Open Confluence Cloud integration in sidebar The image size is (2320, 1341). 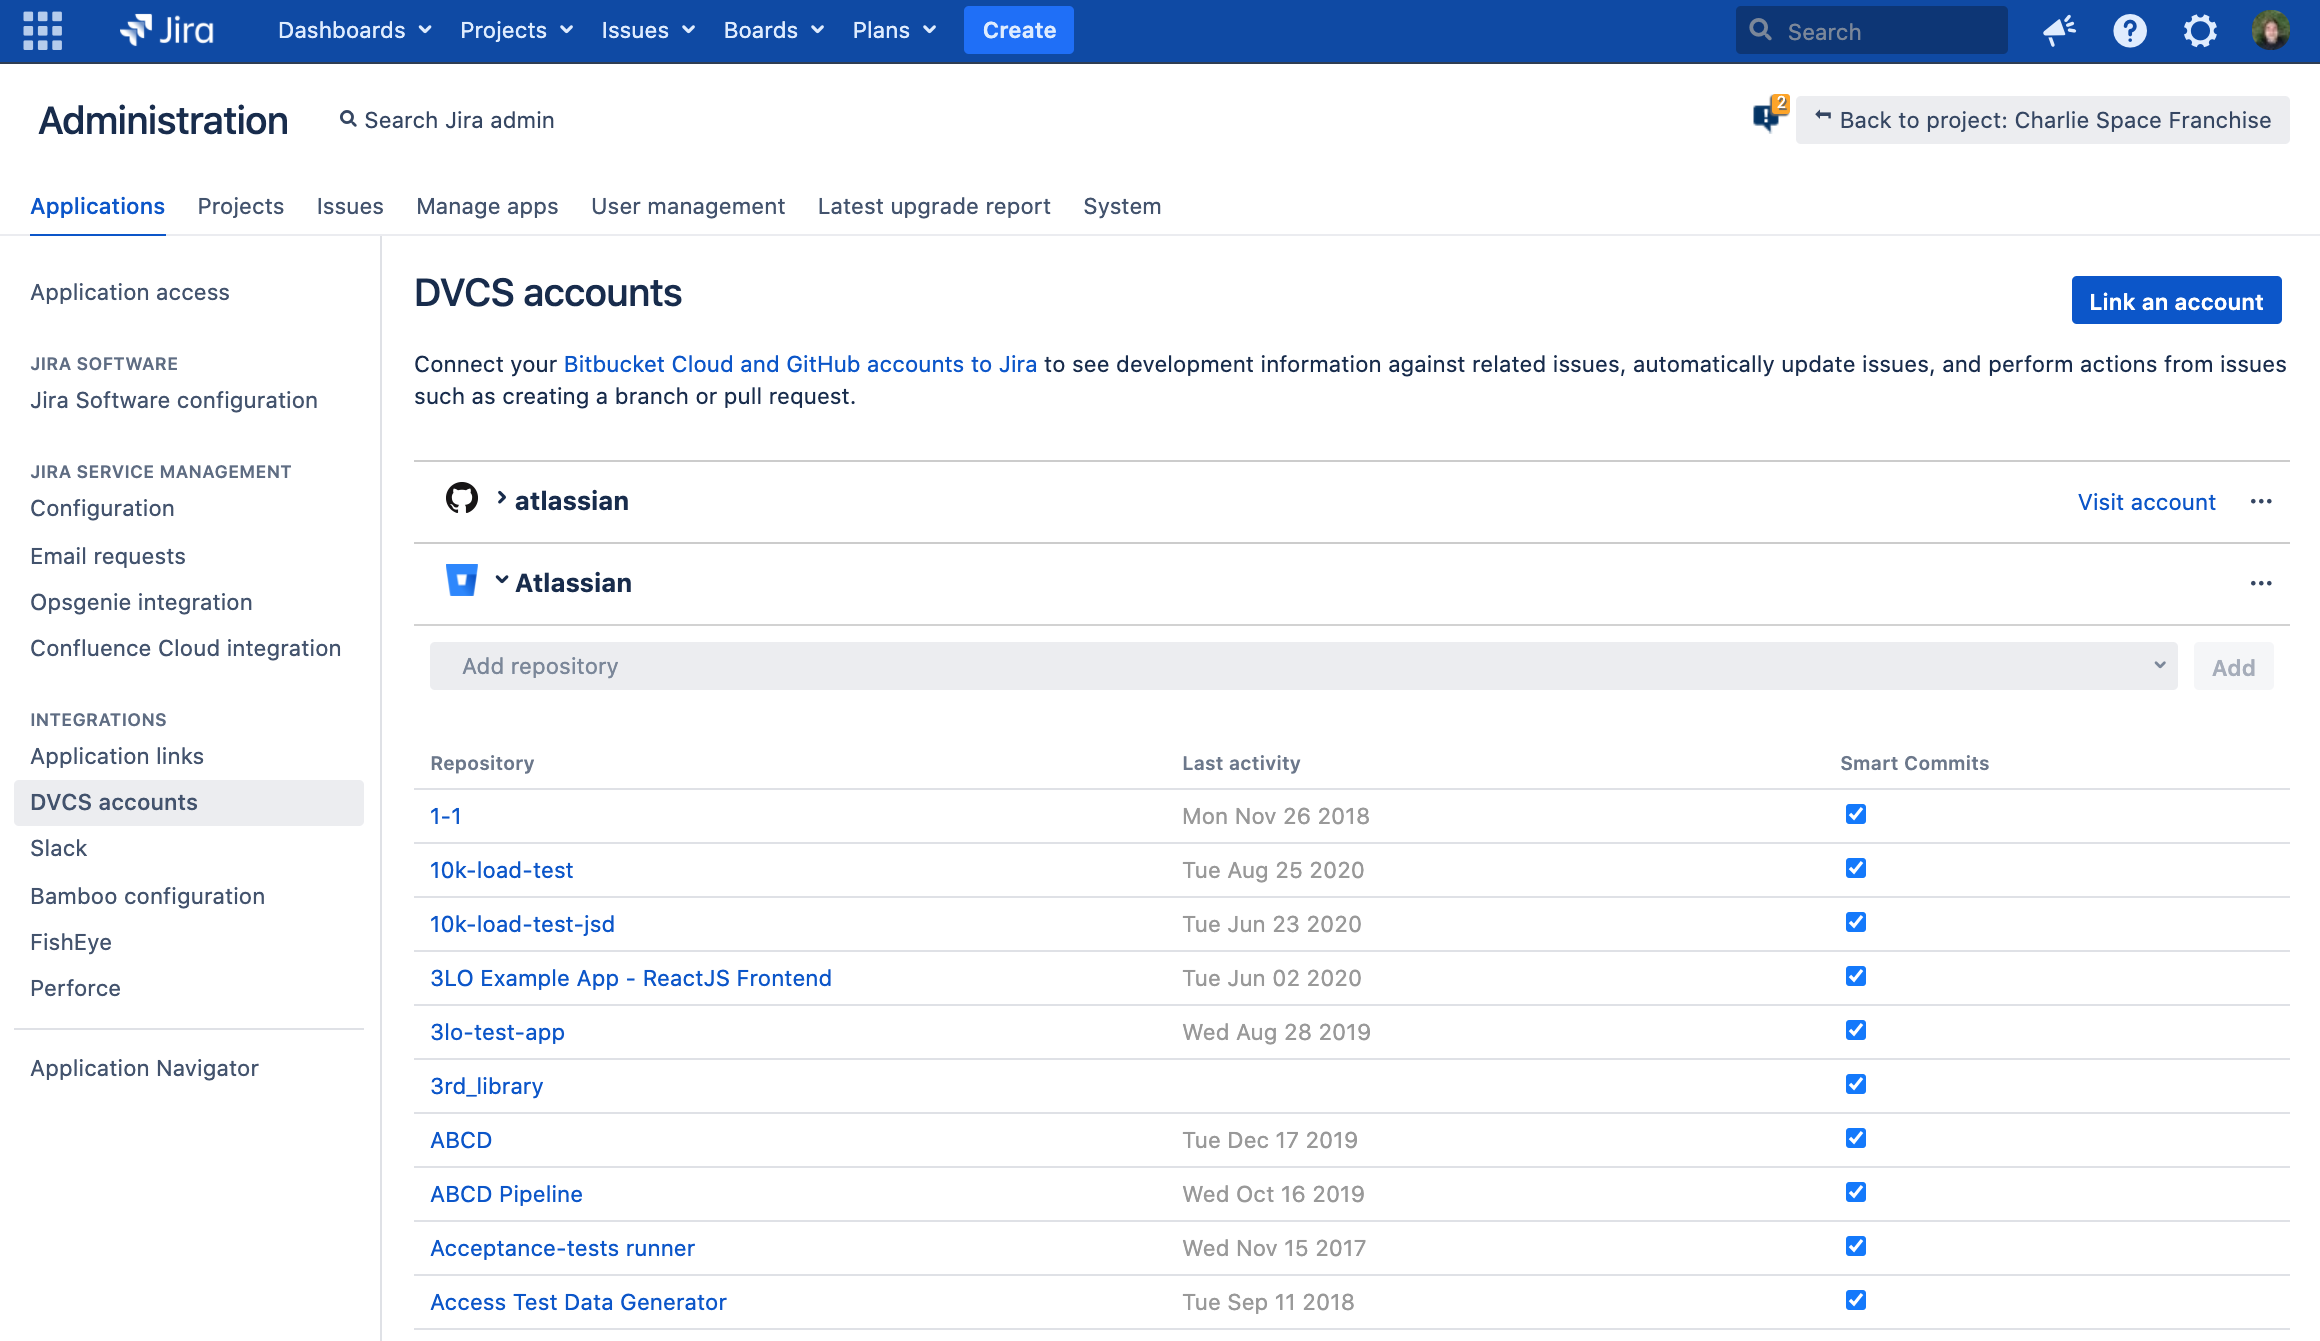click(x=186, y=648)
